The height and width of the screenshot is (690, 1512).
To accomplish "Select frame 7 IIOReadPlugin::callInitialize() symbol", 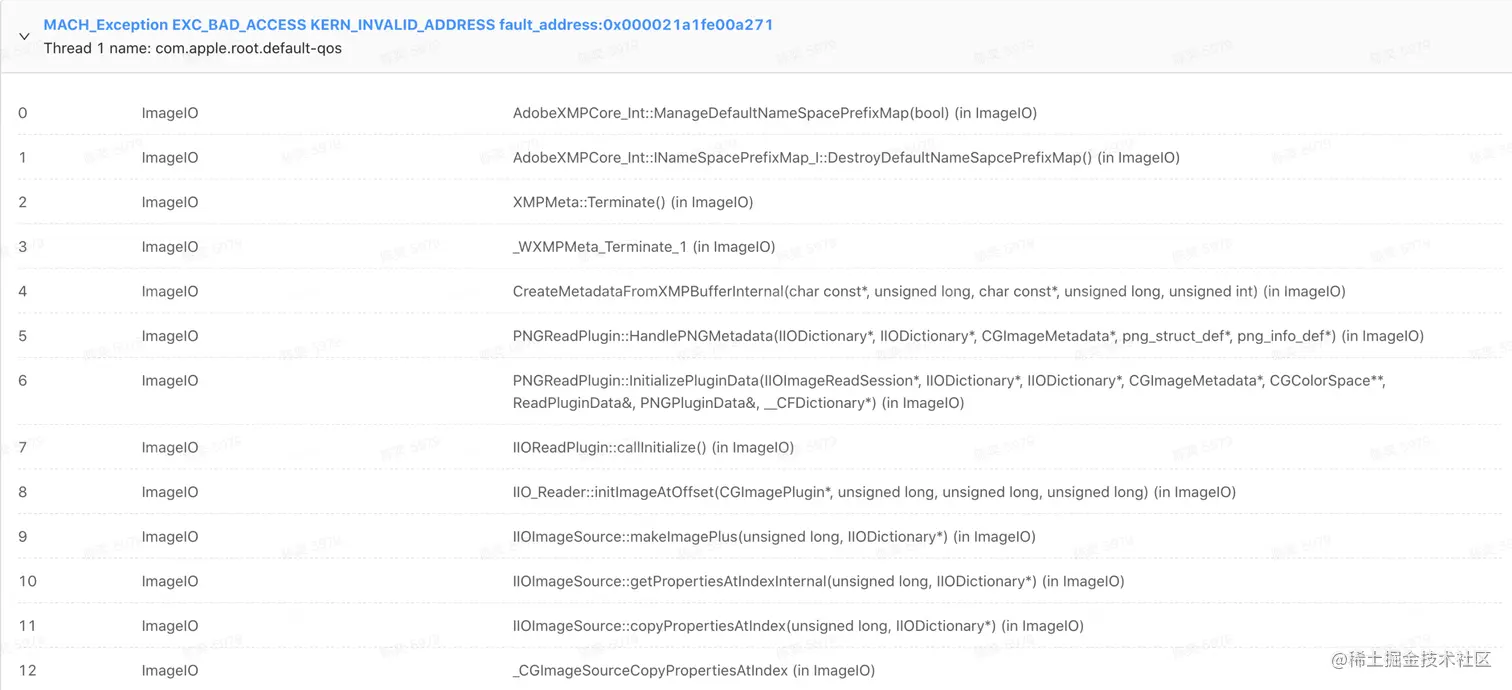I will tap(653, 447).
